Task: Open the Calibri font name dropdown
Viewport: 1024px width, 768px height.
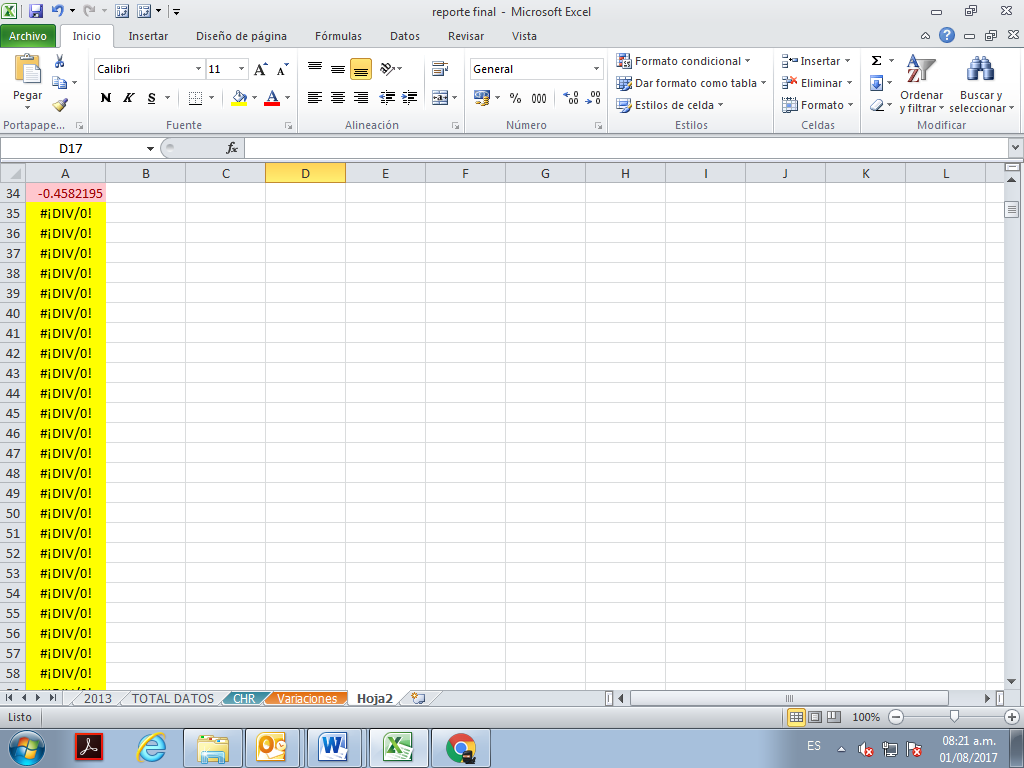Action: pos(199,69)
